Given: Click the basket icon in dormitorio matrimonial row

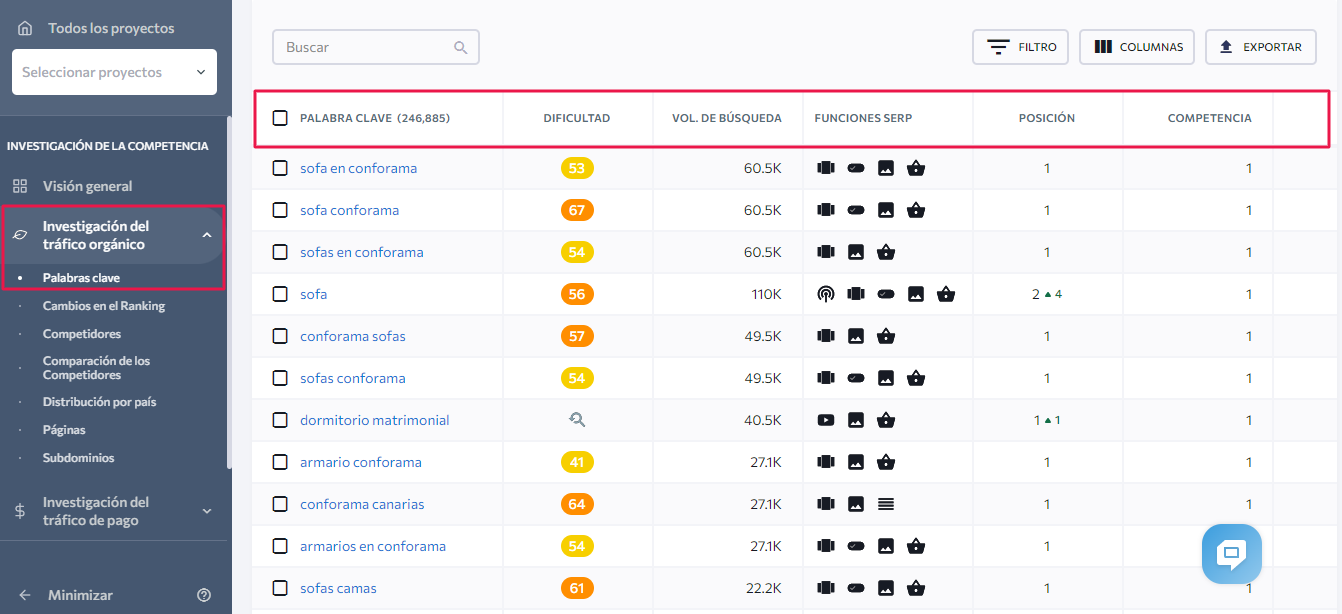Looking at the screenshot, I should pyautogui.click(x=885, y=420).
